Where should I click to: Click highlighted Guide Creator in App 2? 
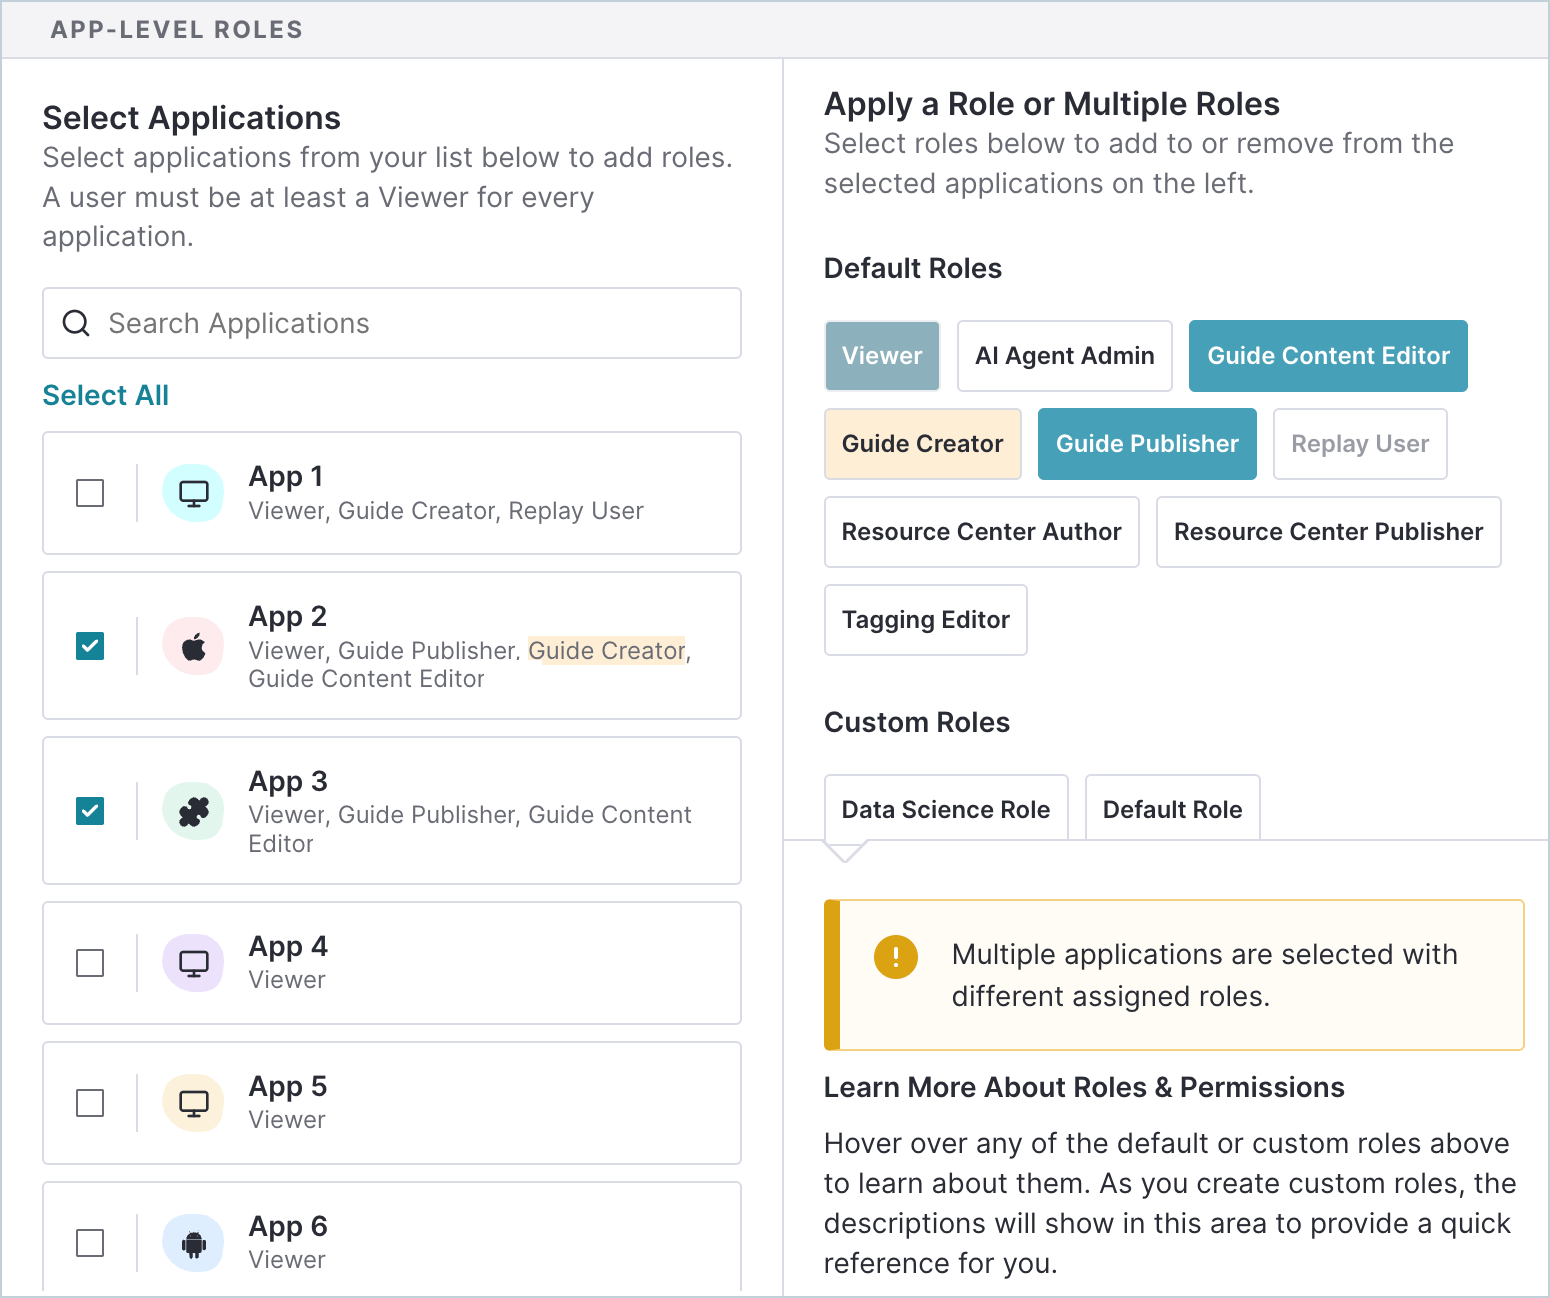click(x=607, y=651)
